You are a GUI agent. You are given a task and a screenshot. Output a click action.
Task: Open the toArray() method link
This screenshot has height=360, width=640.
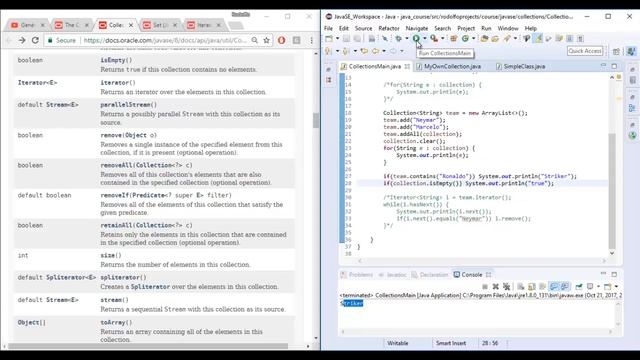[116, 322]
